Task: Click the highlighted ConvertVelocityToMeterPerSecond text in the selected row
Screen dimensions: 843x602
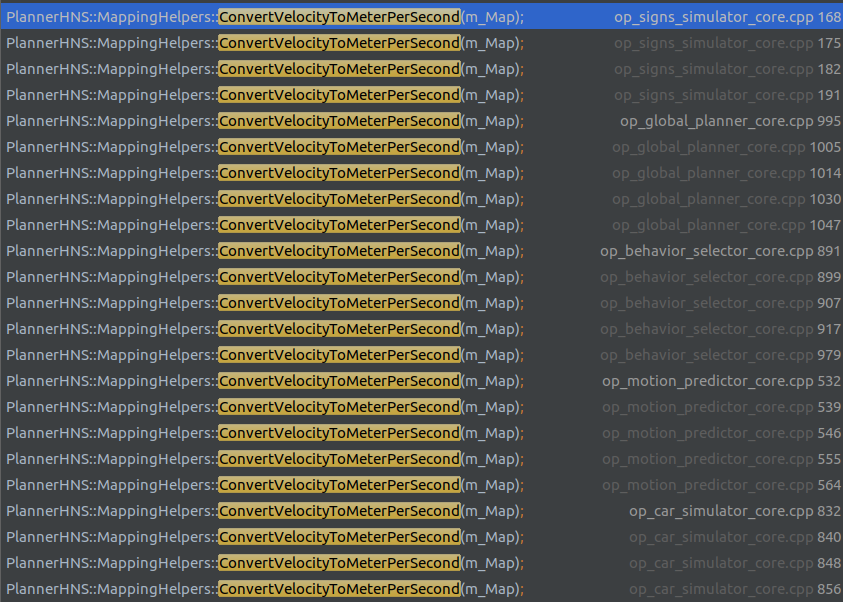Action: (338, 16)
